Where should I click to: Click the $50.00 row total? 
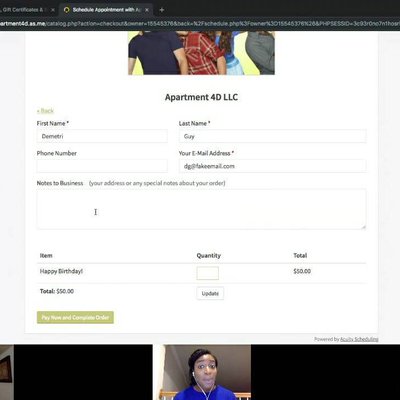(302, 271)
